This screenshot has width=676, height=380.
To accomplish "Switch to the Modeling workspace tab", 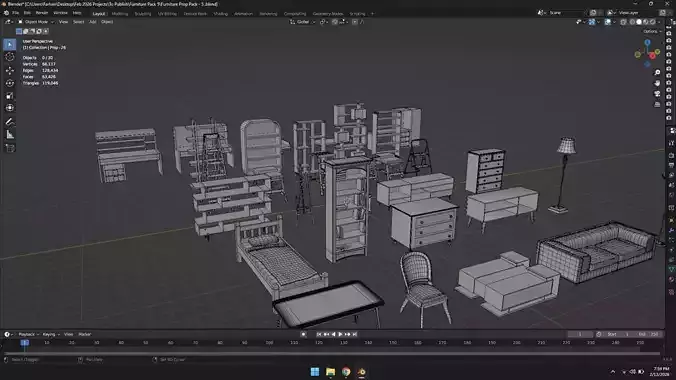I will pos(120,14).
